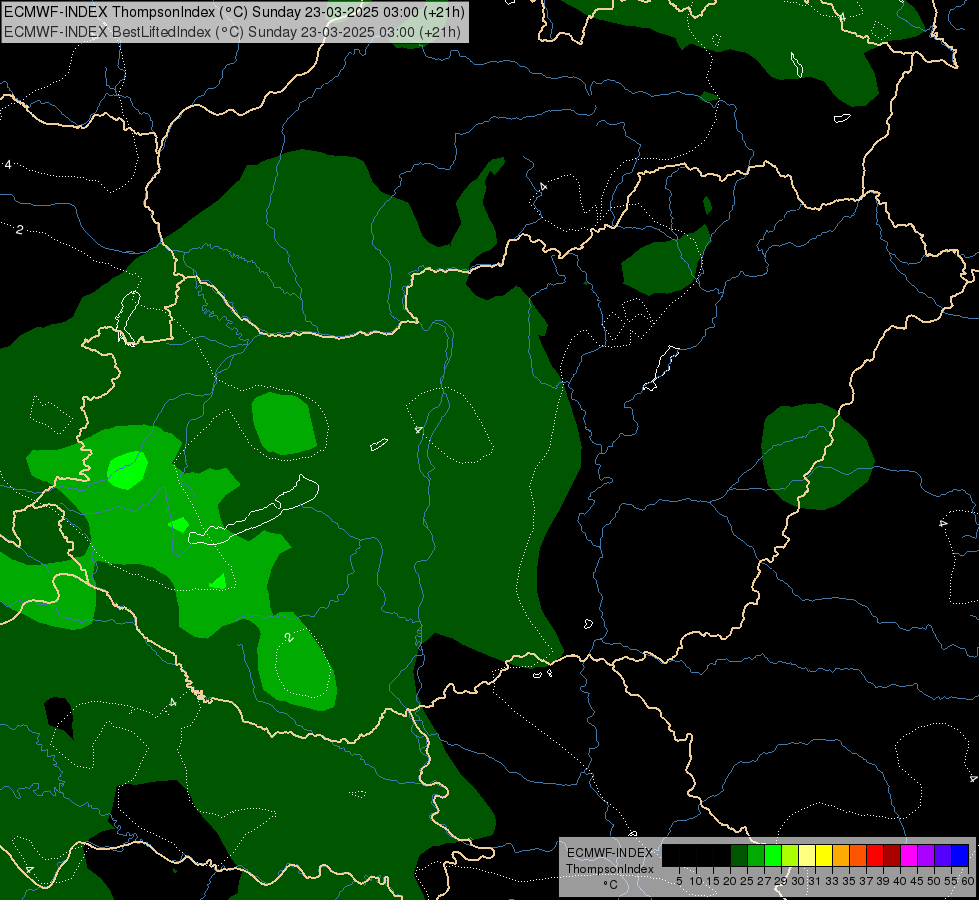The image size is (979, 900).
Task: Click the purple 45–50 legend swatch
Action: click(926, 855)
